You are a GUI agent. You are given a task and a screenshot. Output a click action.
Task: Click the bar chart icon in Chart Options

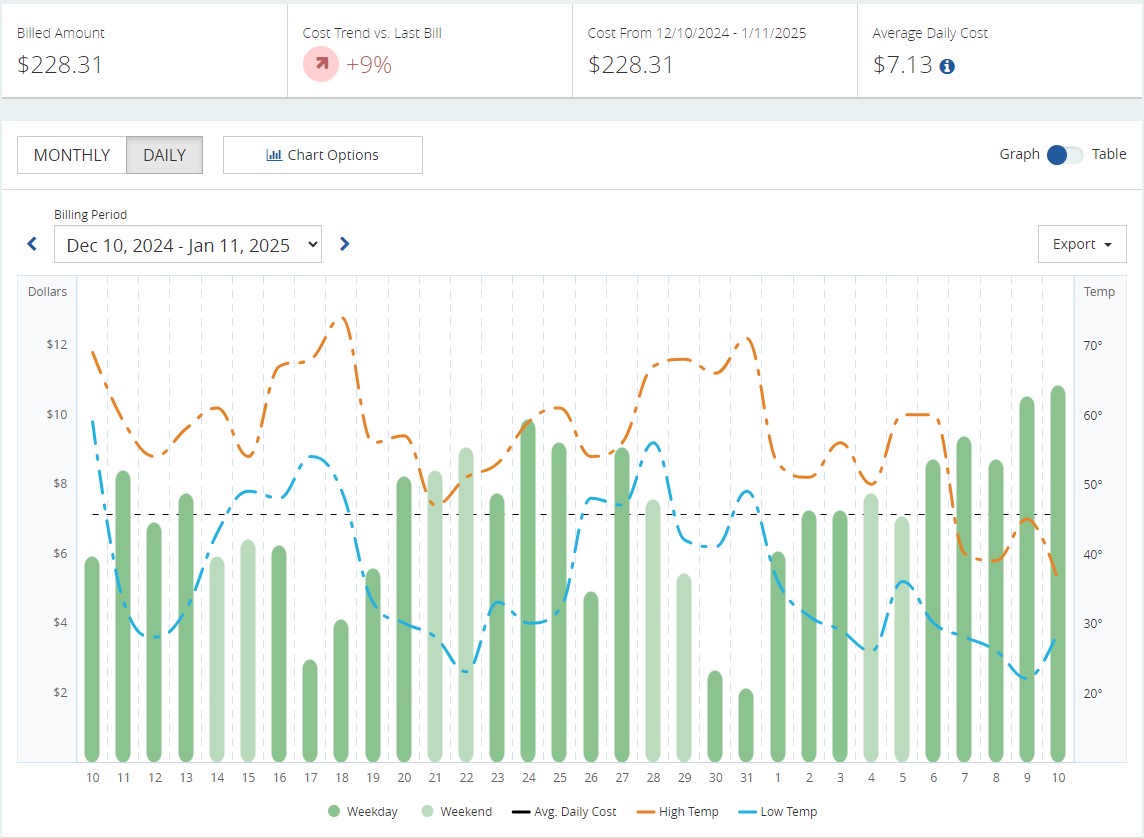click(274, 155)
